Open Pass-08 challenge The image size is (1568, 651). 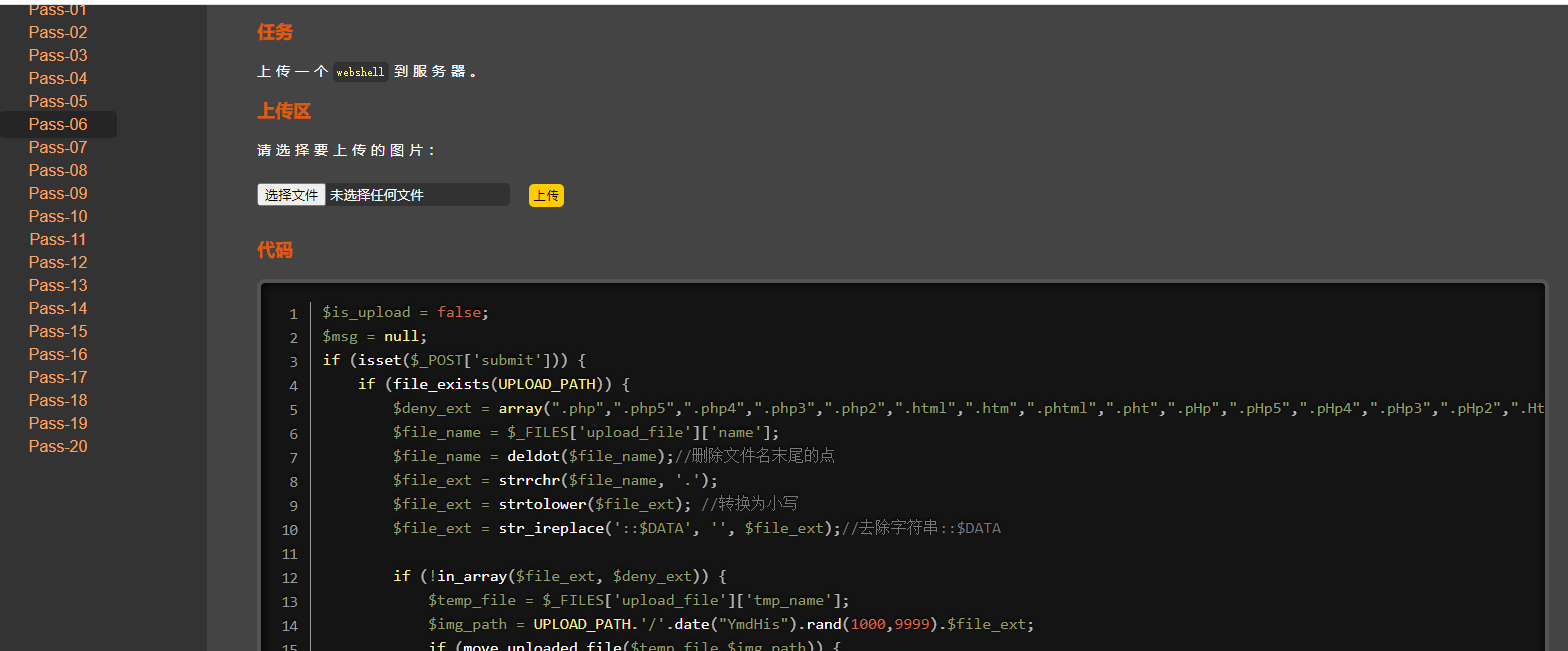58,170
